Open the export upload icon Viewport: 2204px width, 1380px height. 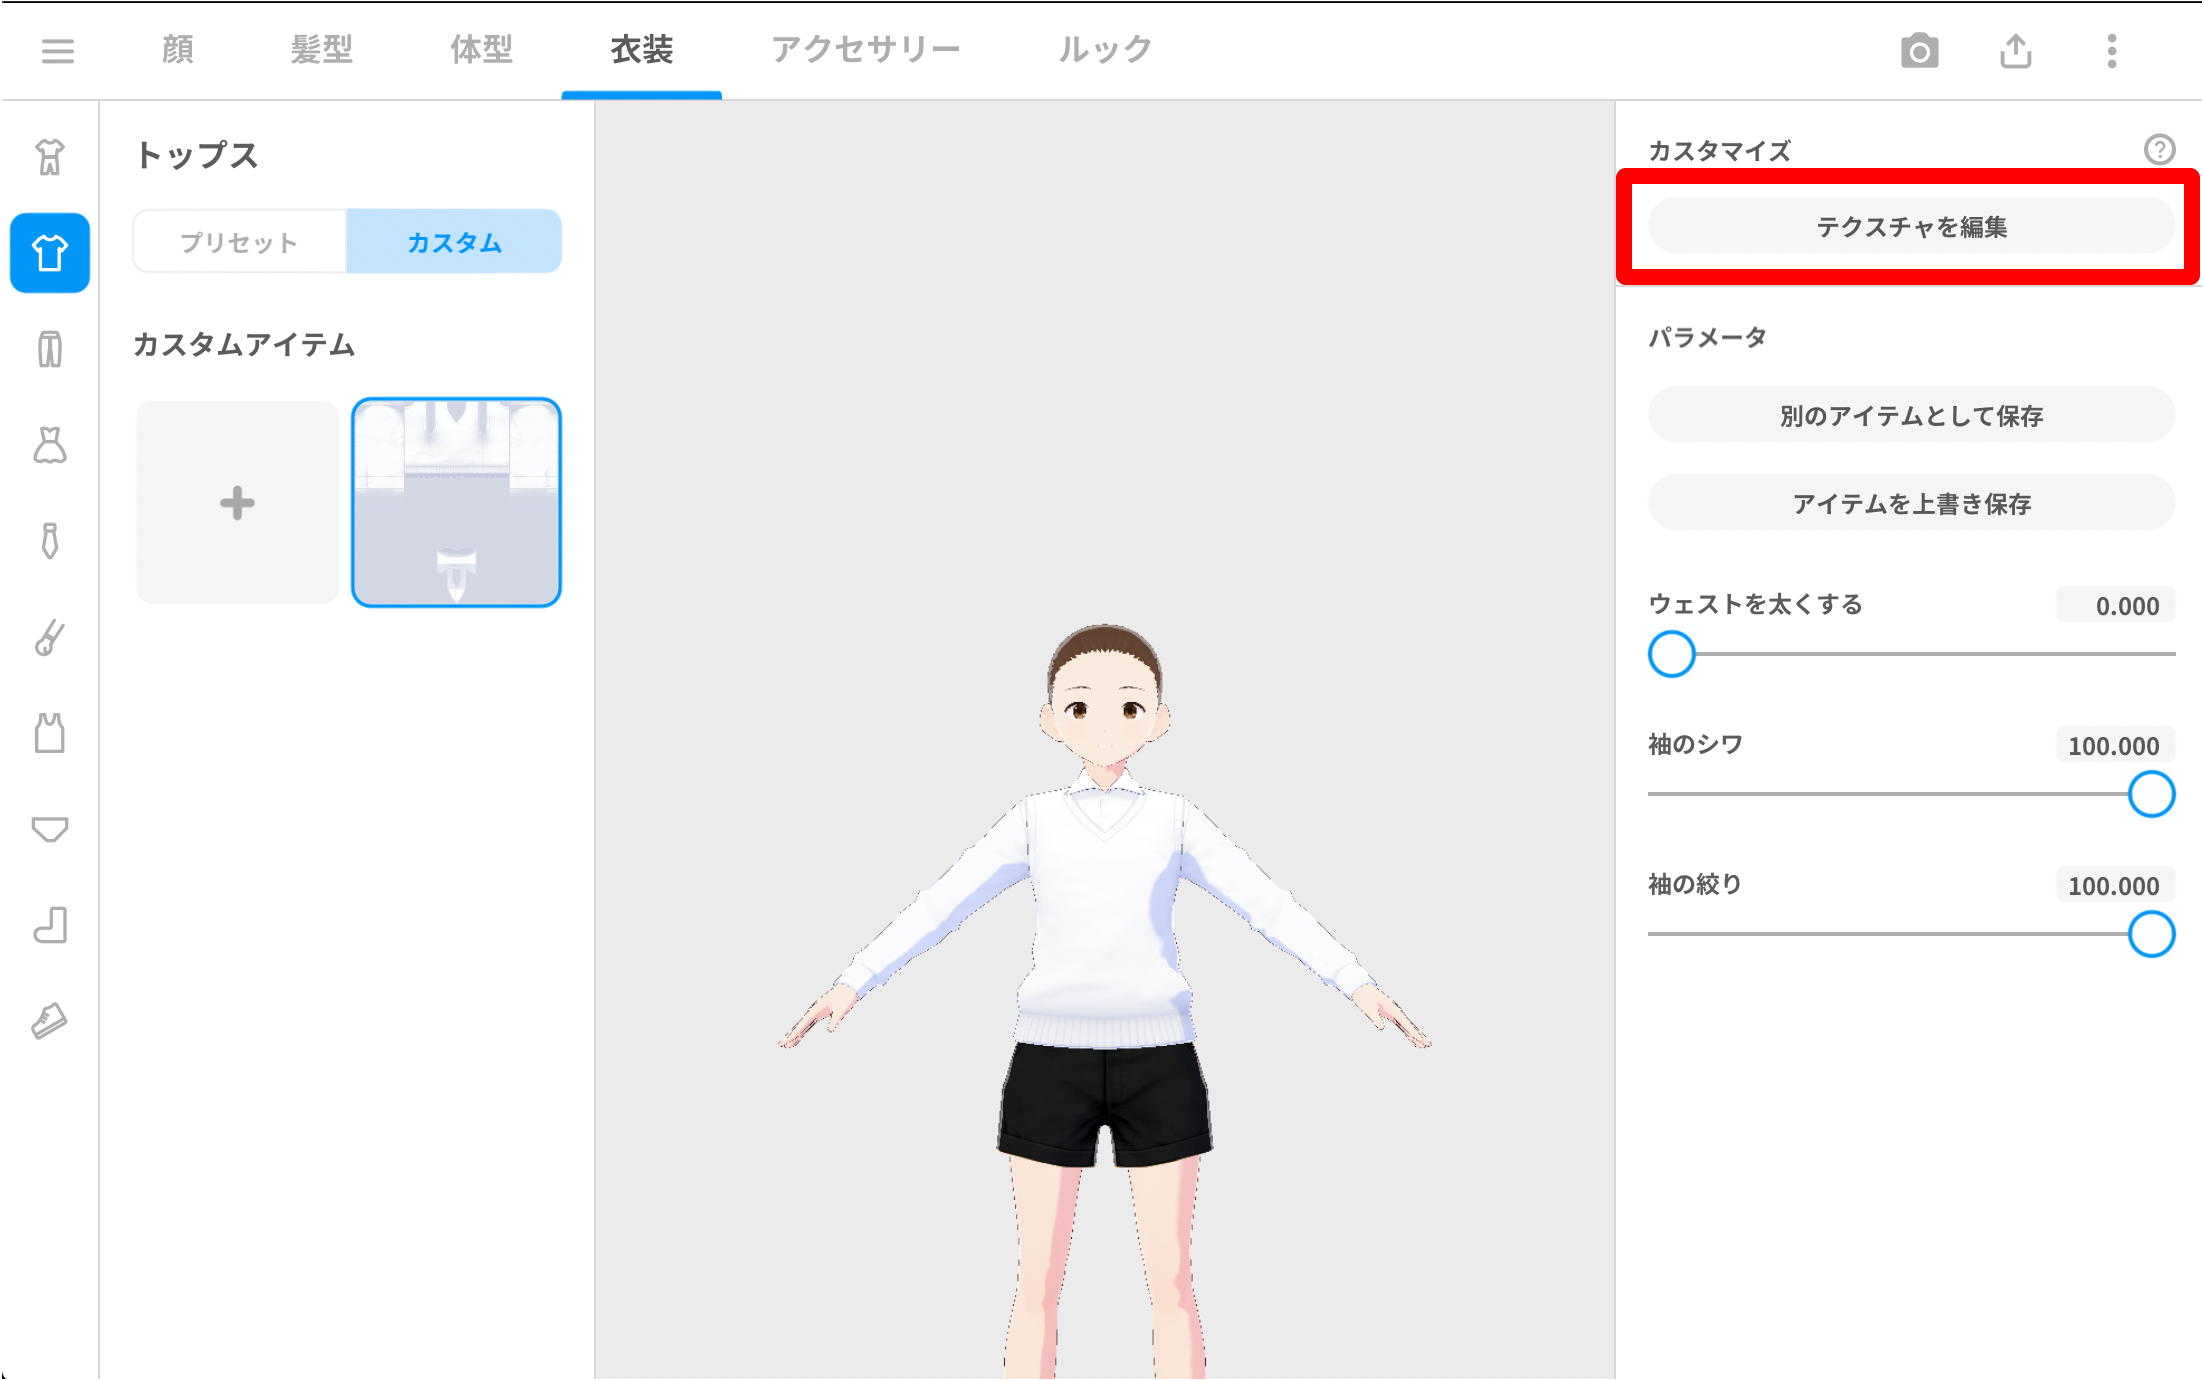[2016, 51]
